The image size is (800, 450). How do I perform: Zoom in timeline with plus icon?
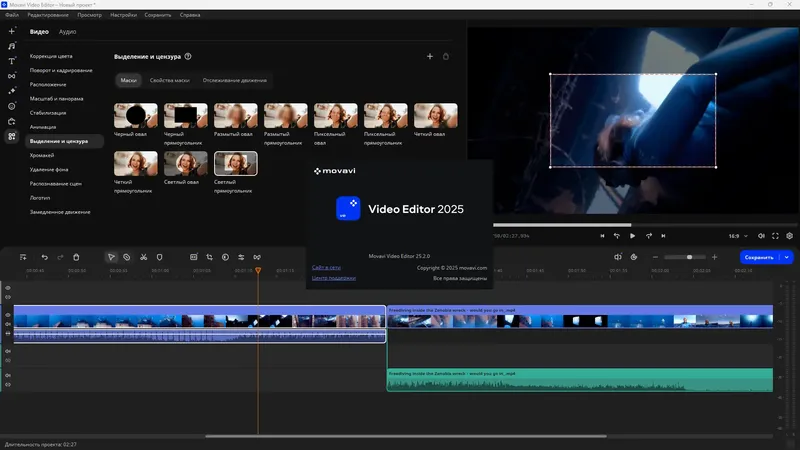pyautogui.click(x=714, y=257)
